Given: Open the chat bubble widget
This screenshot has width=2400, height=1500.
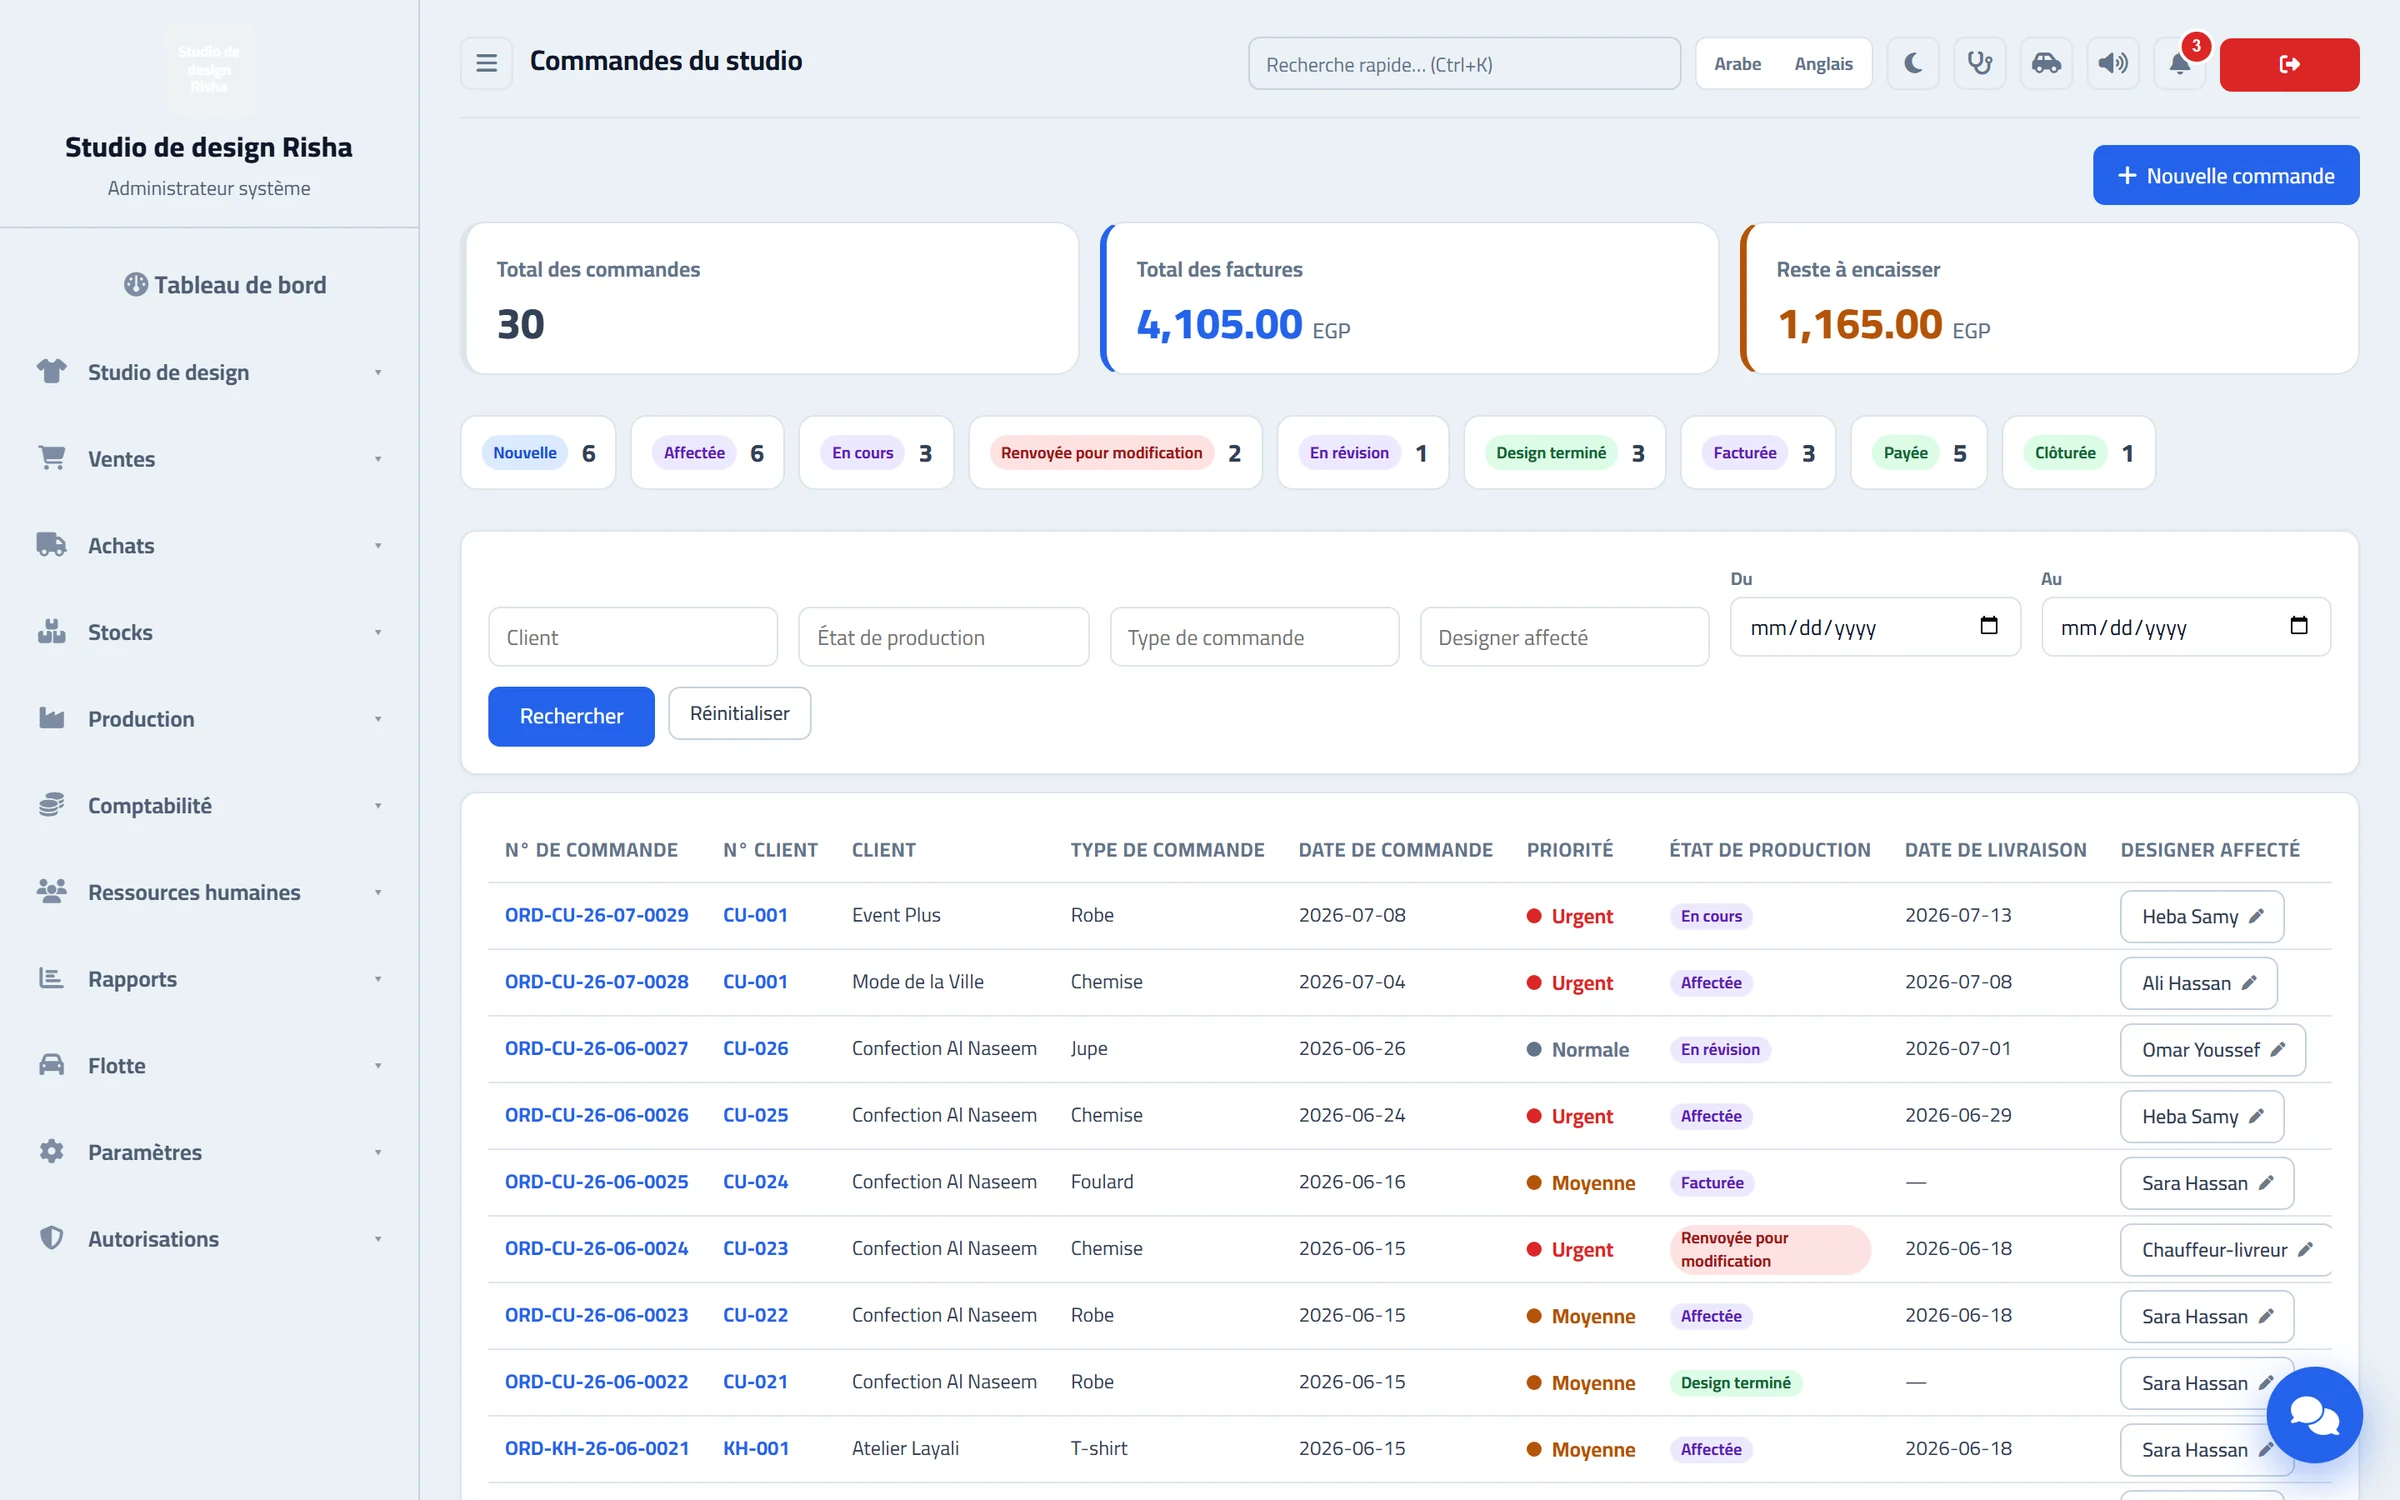Looking at the screenshot, I should tap(2314, 1415).
